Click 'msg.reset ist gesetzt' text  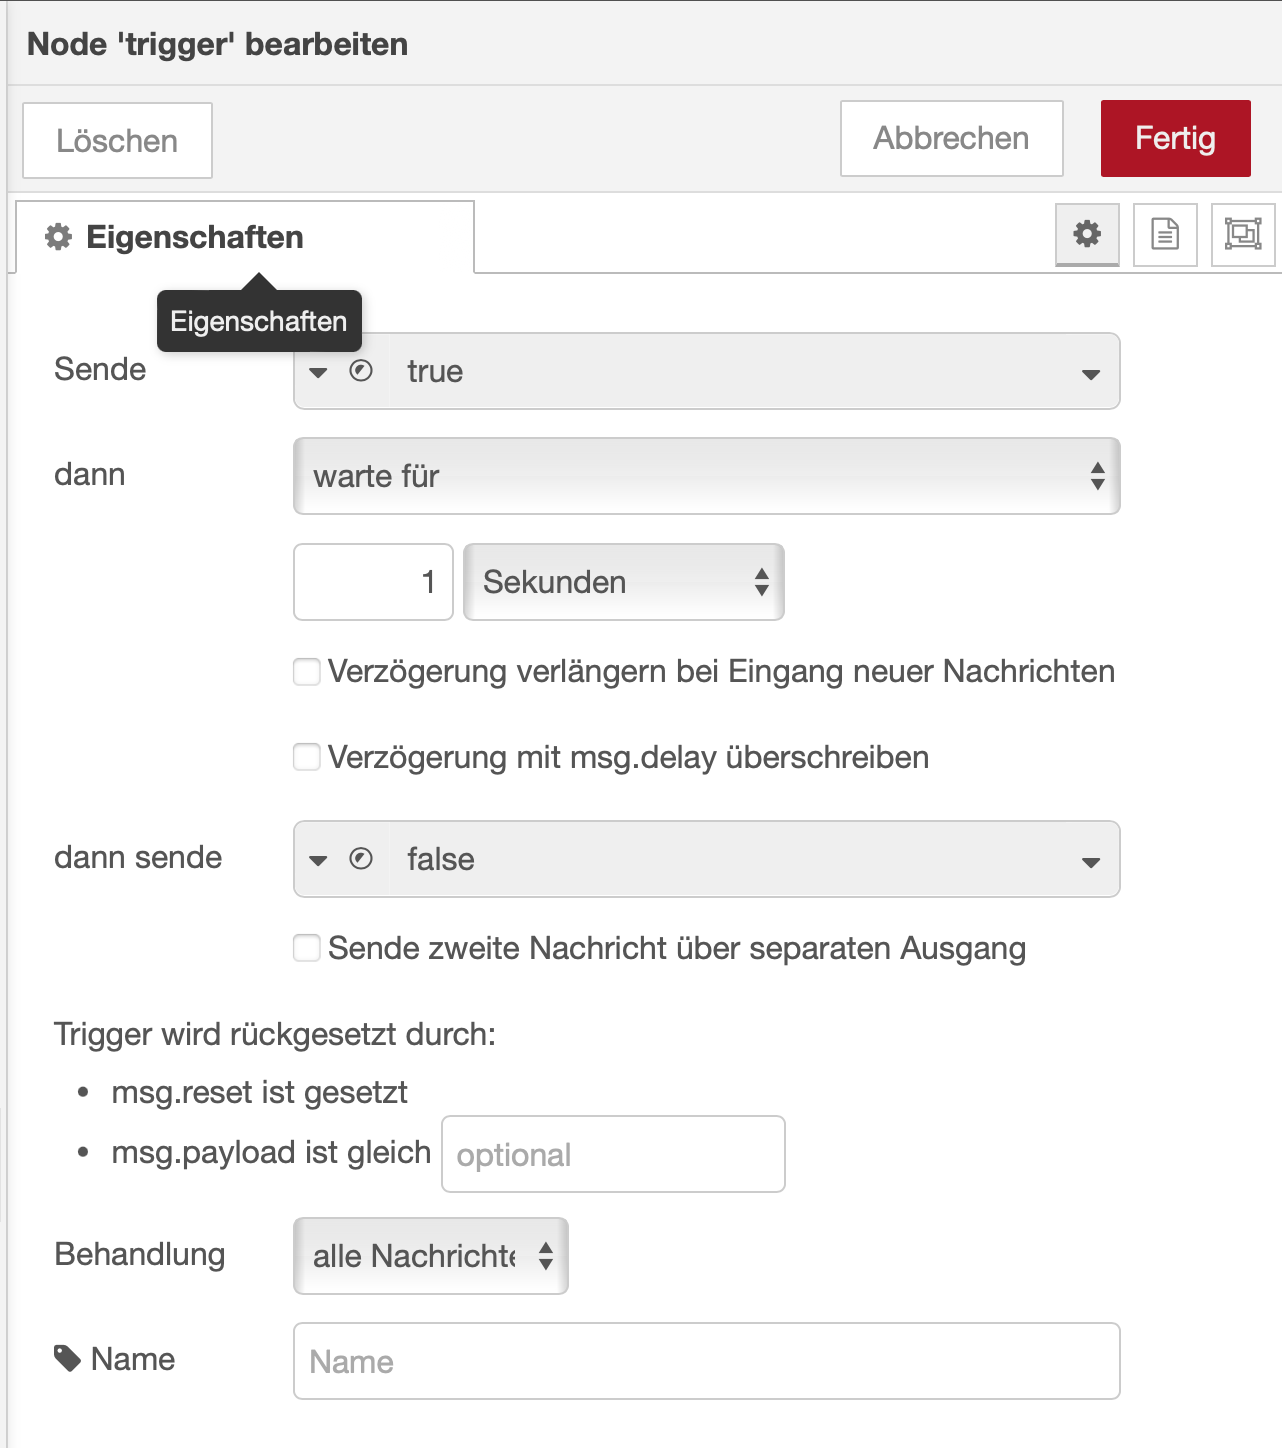click(259, 1092)
